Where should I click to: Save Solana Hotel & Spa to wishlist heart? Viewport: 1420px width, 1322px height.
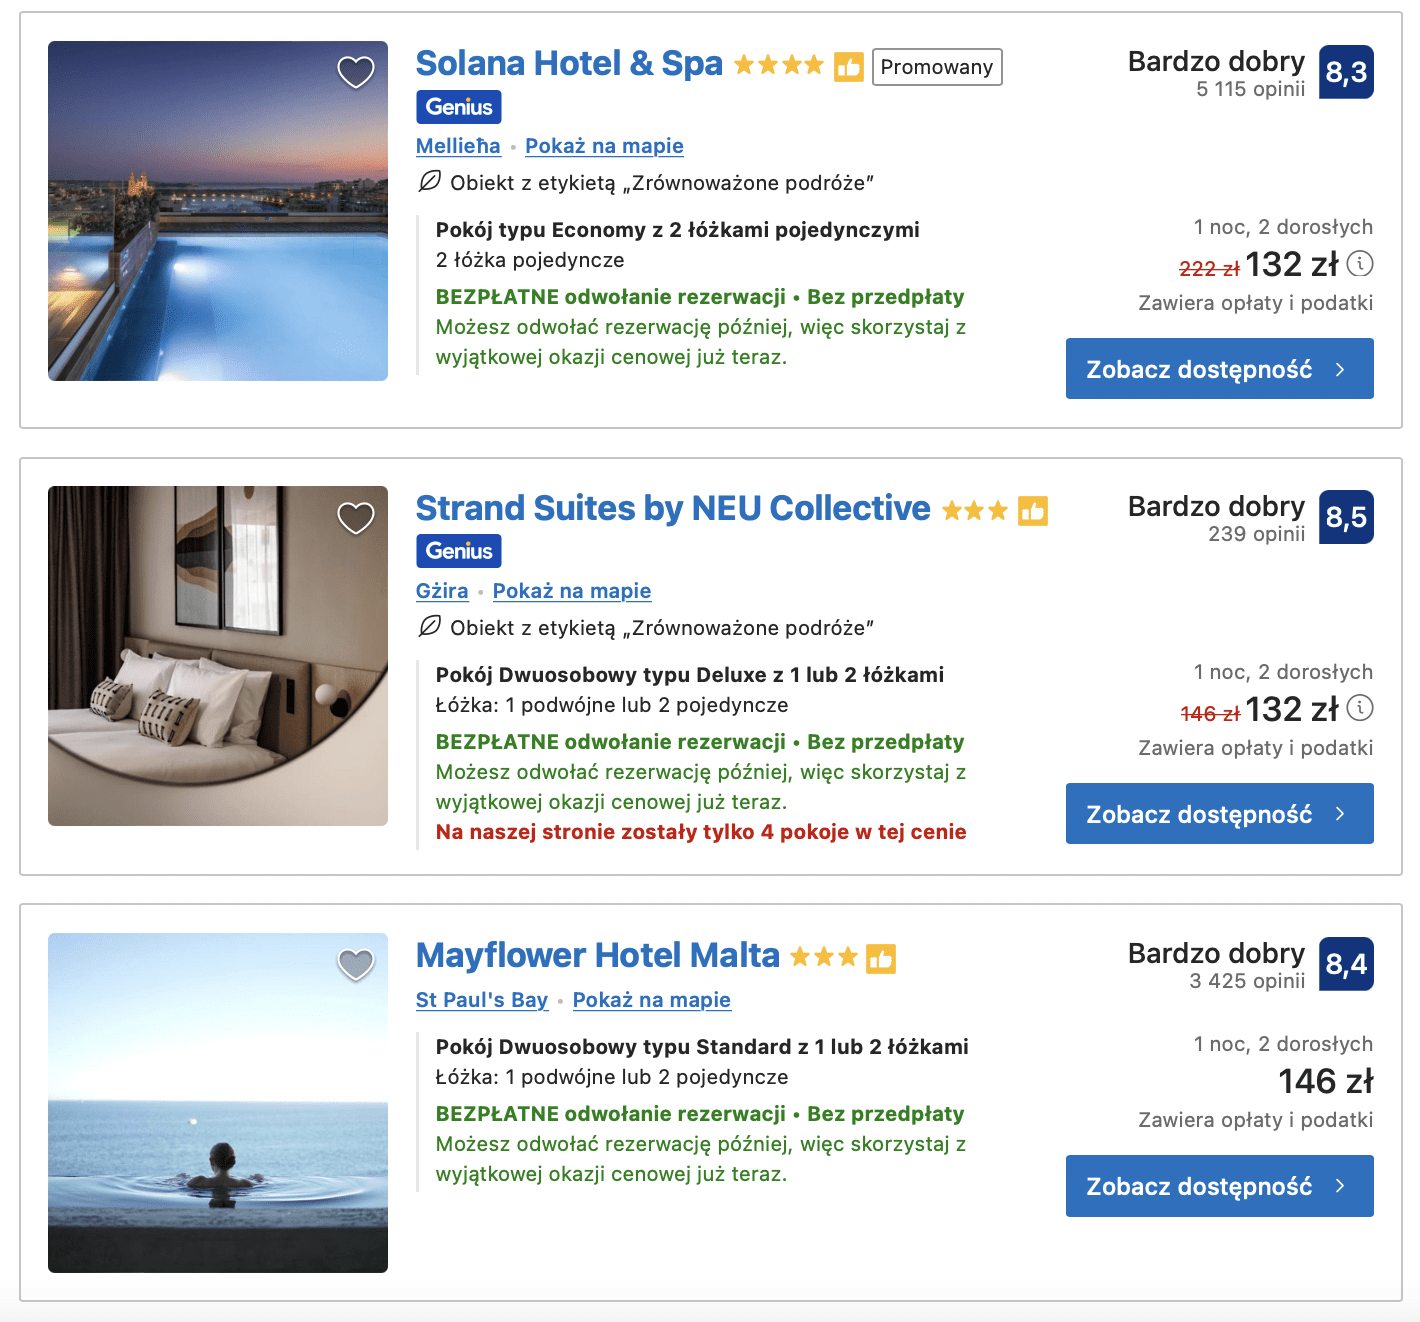[x=355, y=72]
